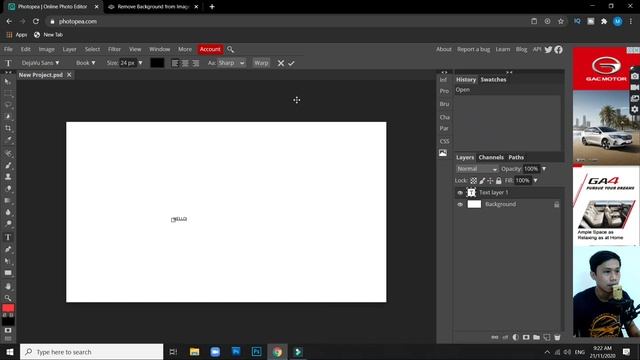Screen dimensions: 640x360
Task: Select the Brush tool
Action: 8,165
